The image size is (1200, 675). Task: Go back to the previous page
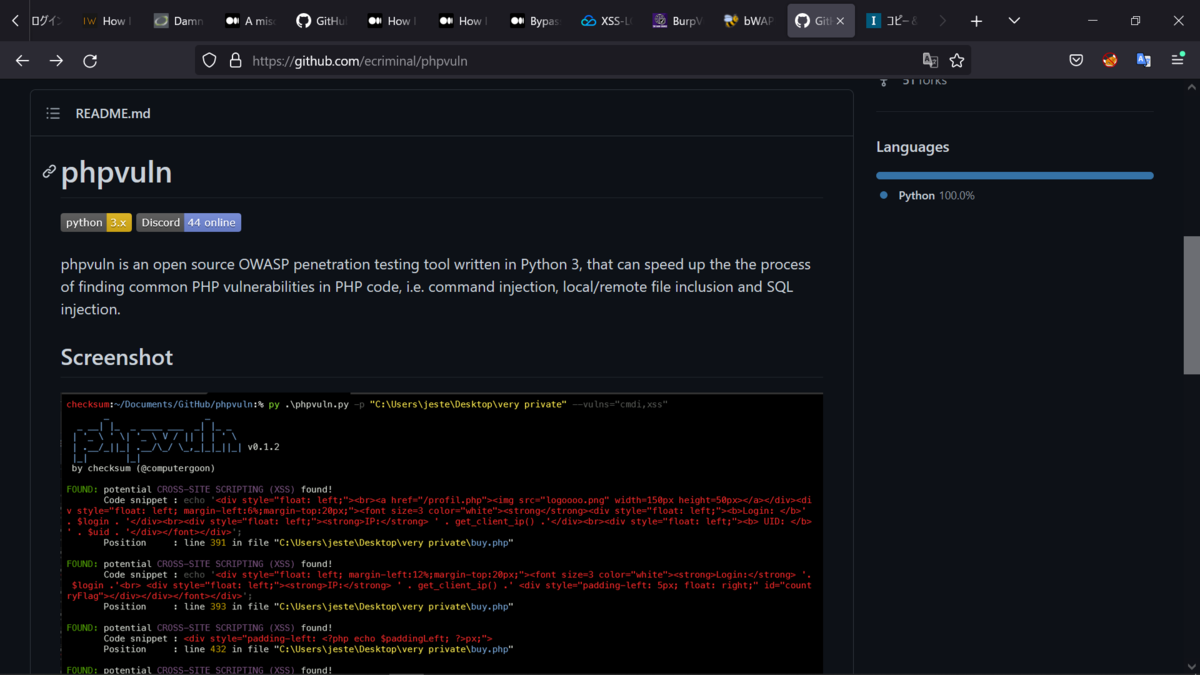click(22, 61)
